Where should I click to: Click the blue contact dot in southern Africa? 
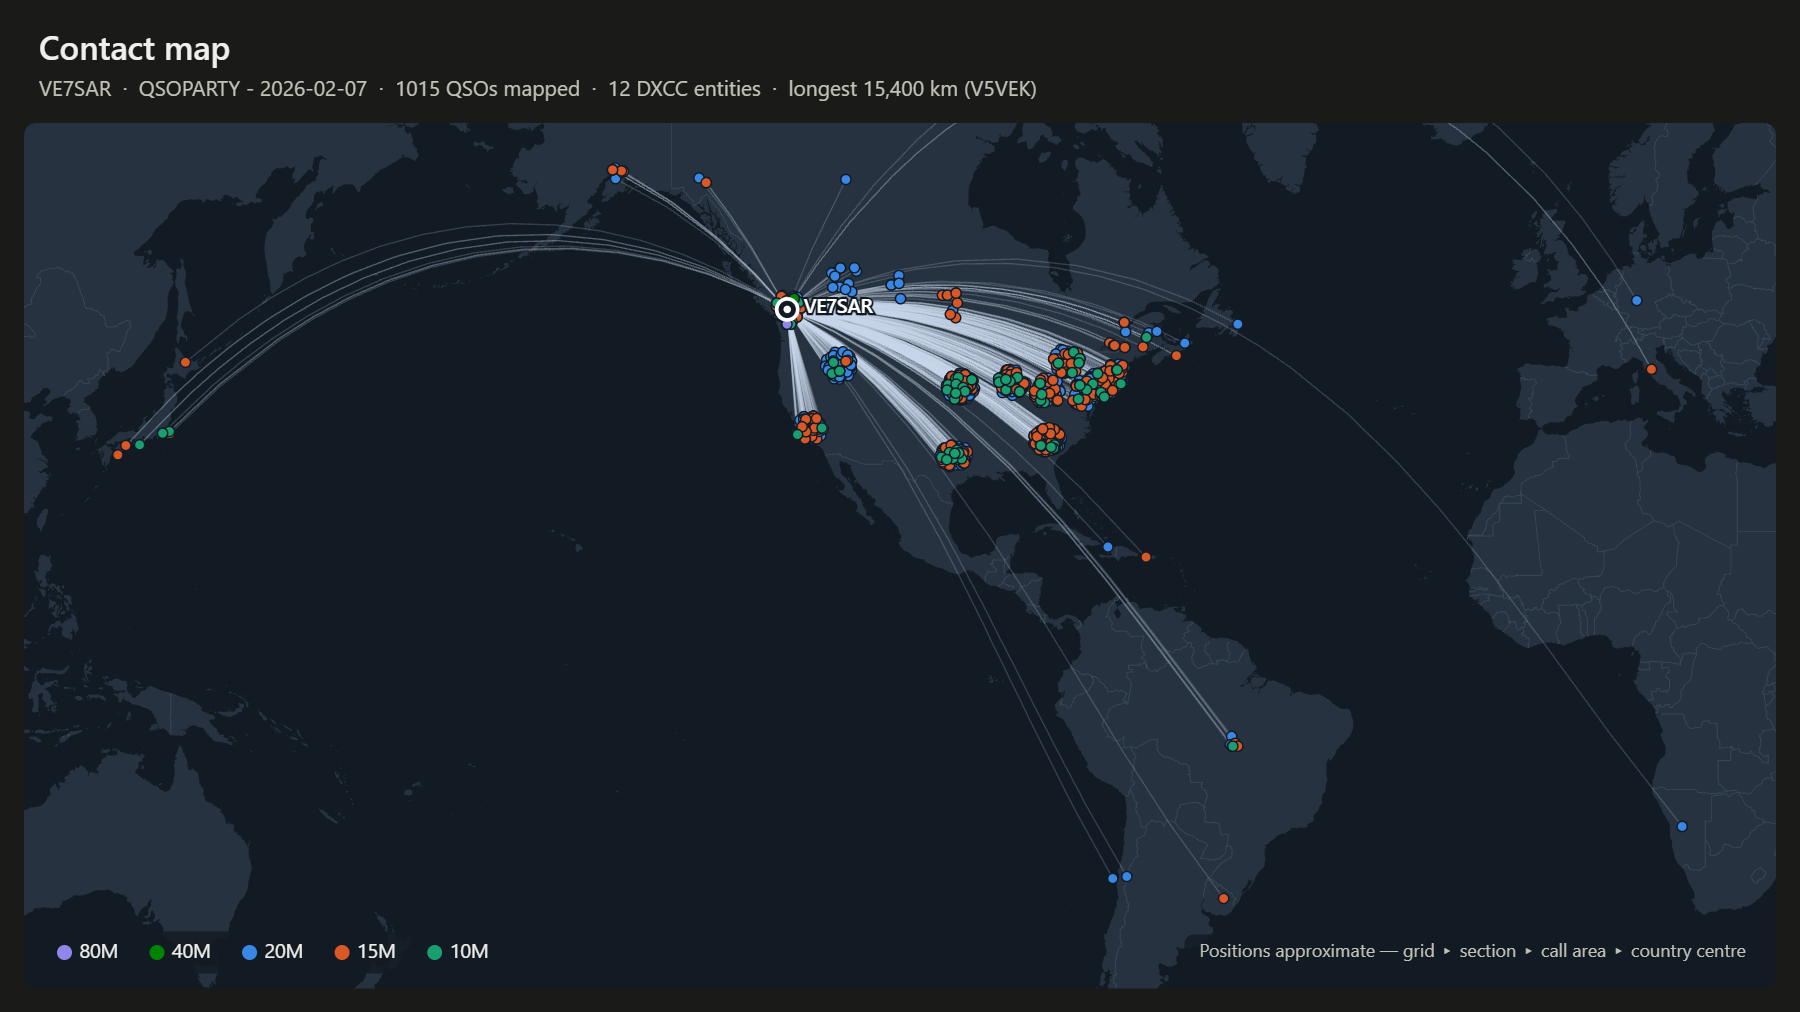[1682, 826]
